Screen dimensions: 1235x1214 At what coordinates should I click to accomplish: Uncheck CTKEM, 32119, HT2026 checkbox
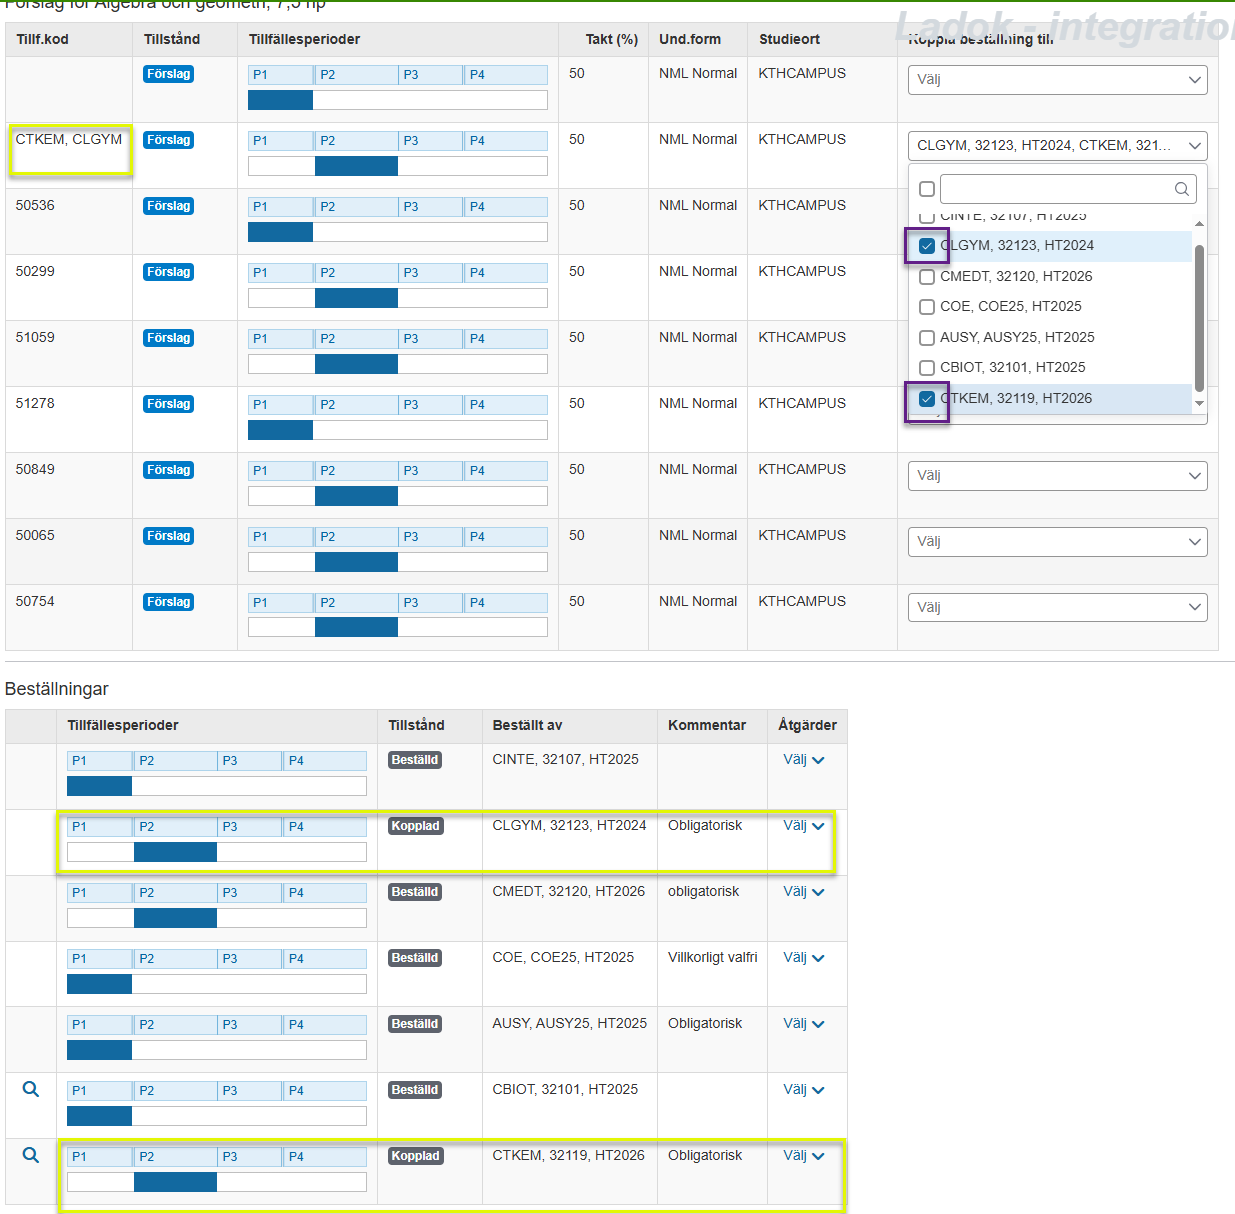927,399
